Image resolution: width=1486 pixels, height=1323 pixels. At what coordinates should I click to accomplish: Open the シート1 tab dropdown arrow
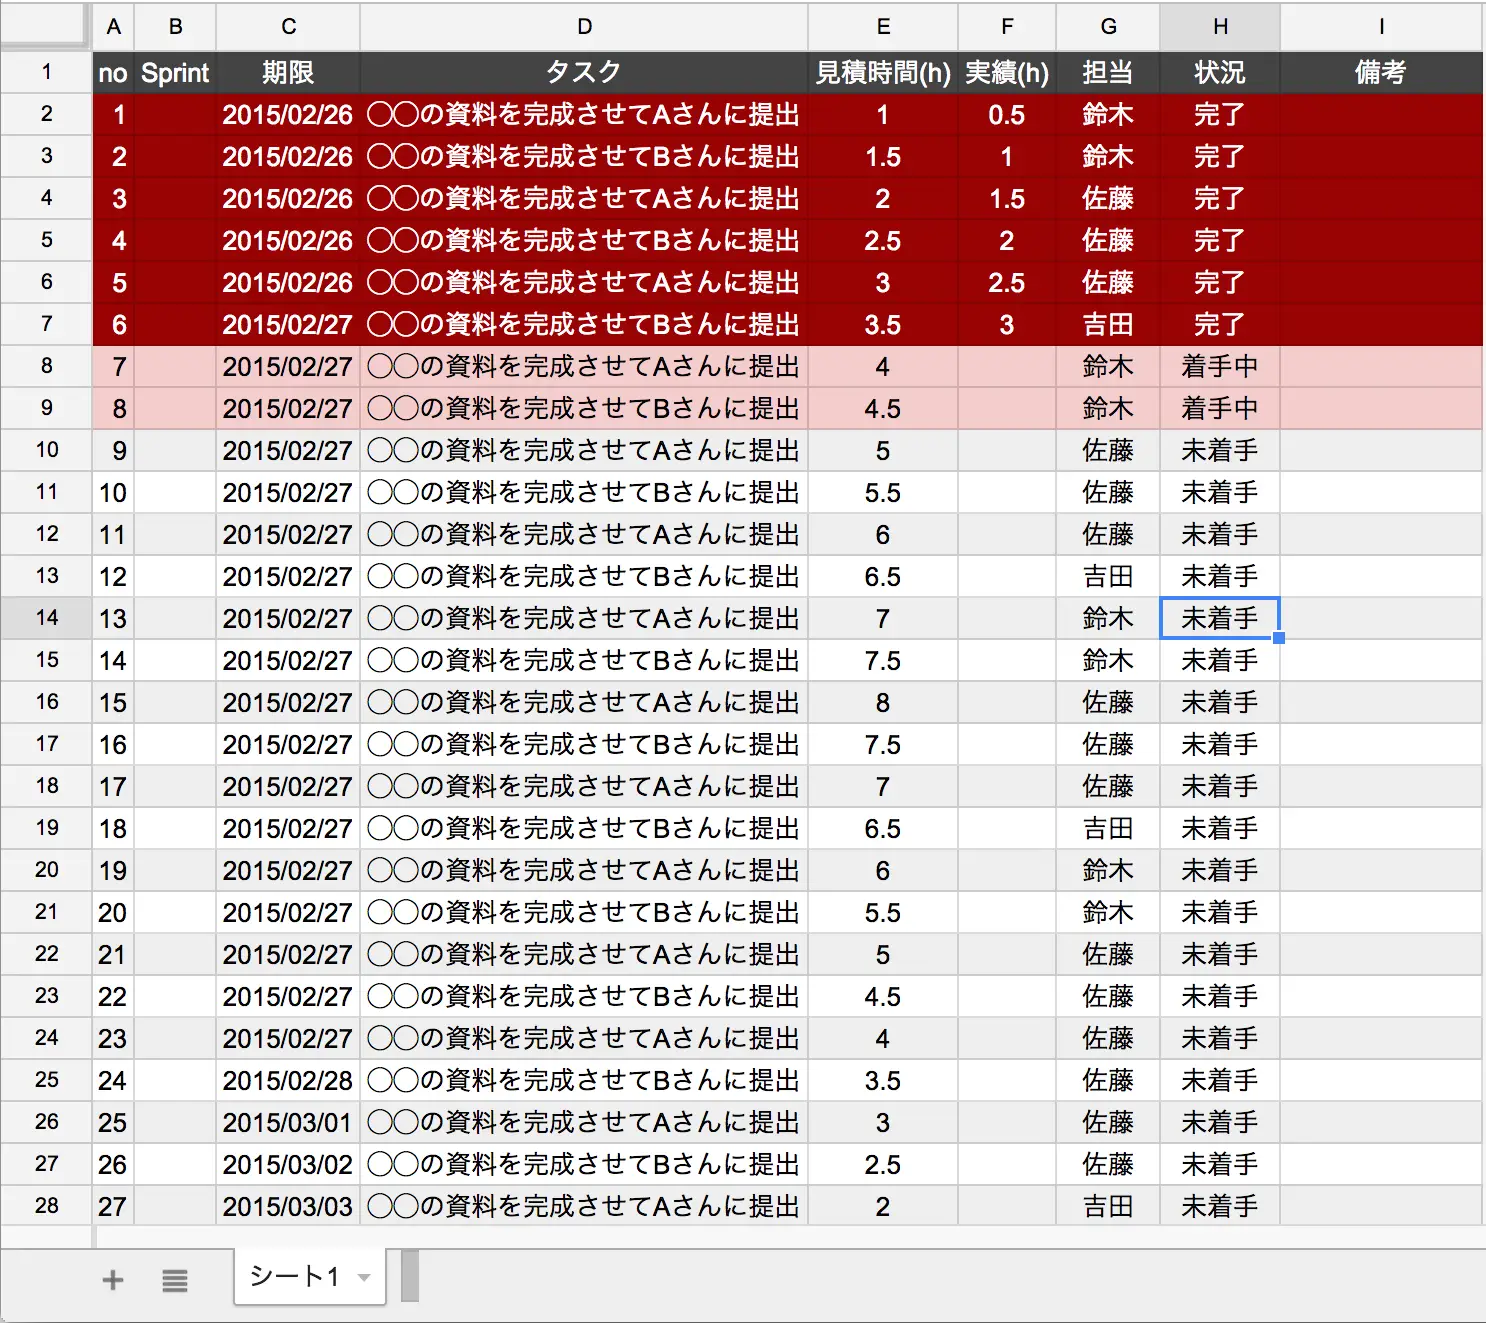click(x=365, y=1277)
